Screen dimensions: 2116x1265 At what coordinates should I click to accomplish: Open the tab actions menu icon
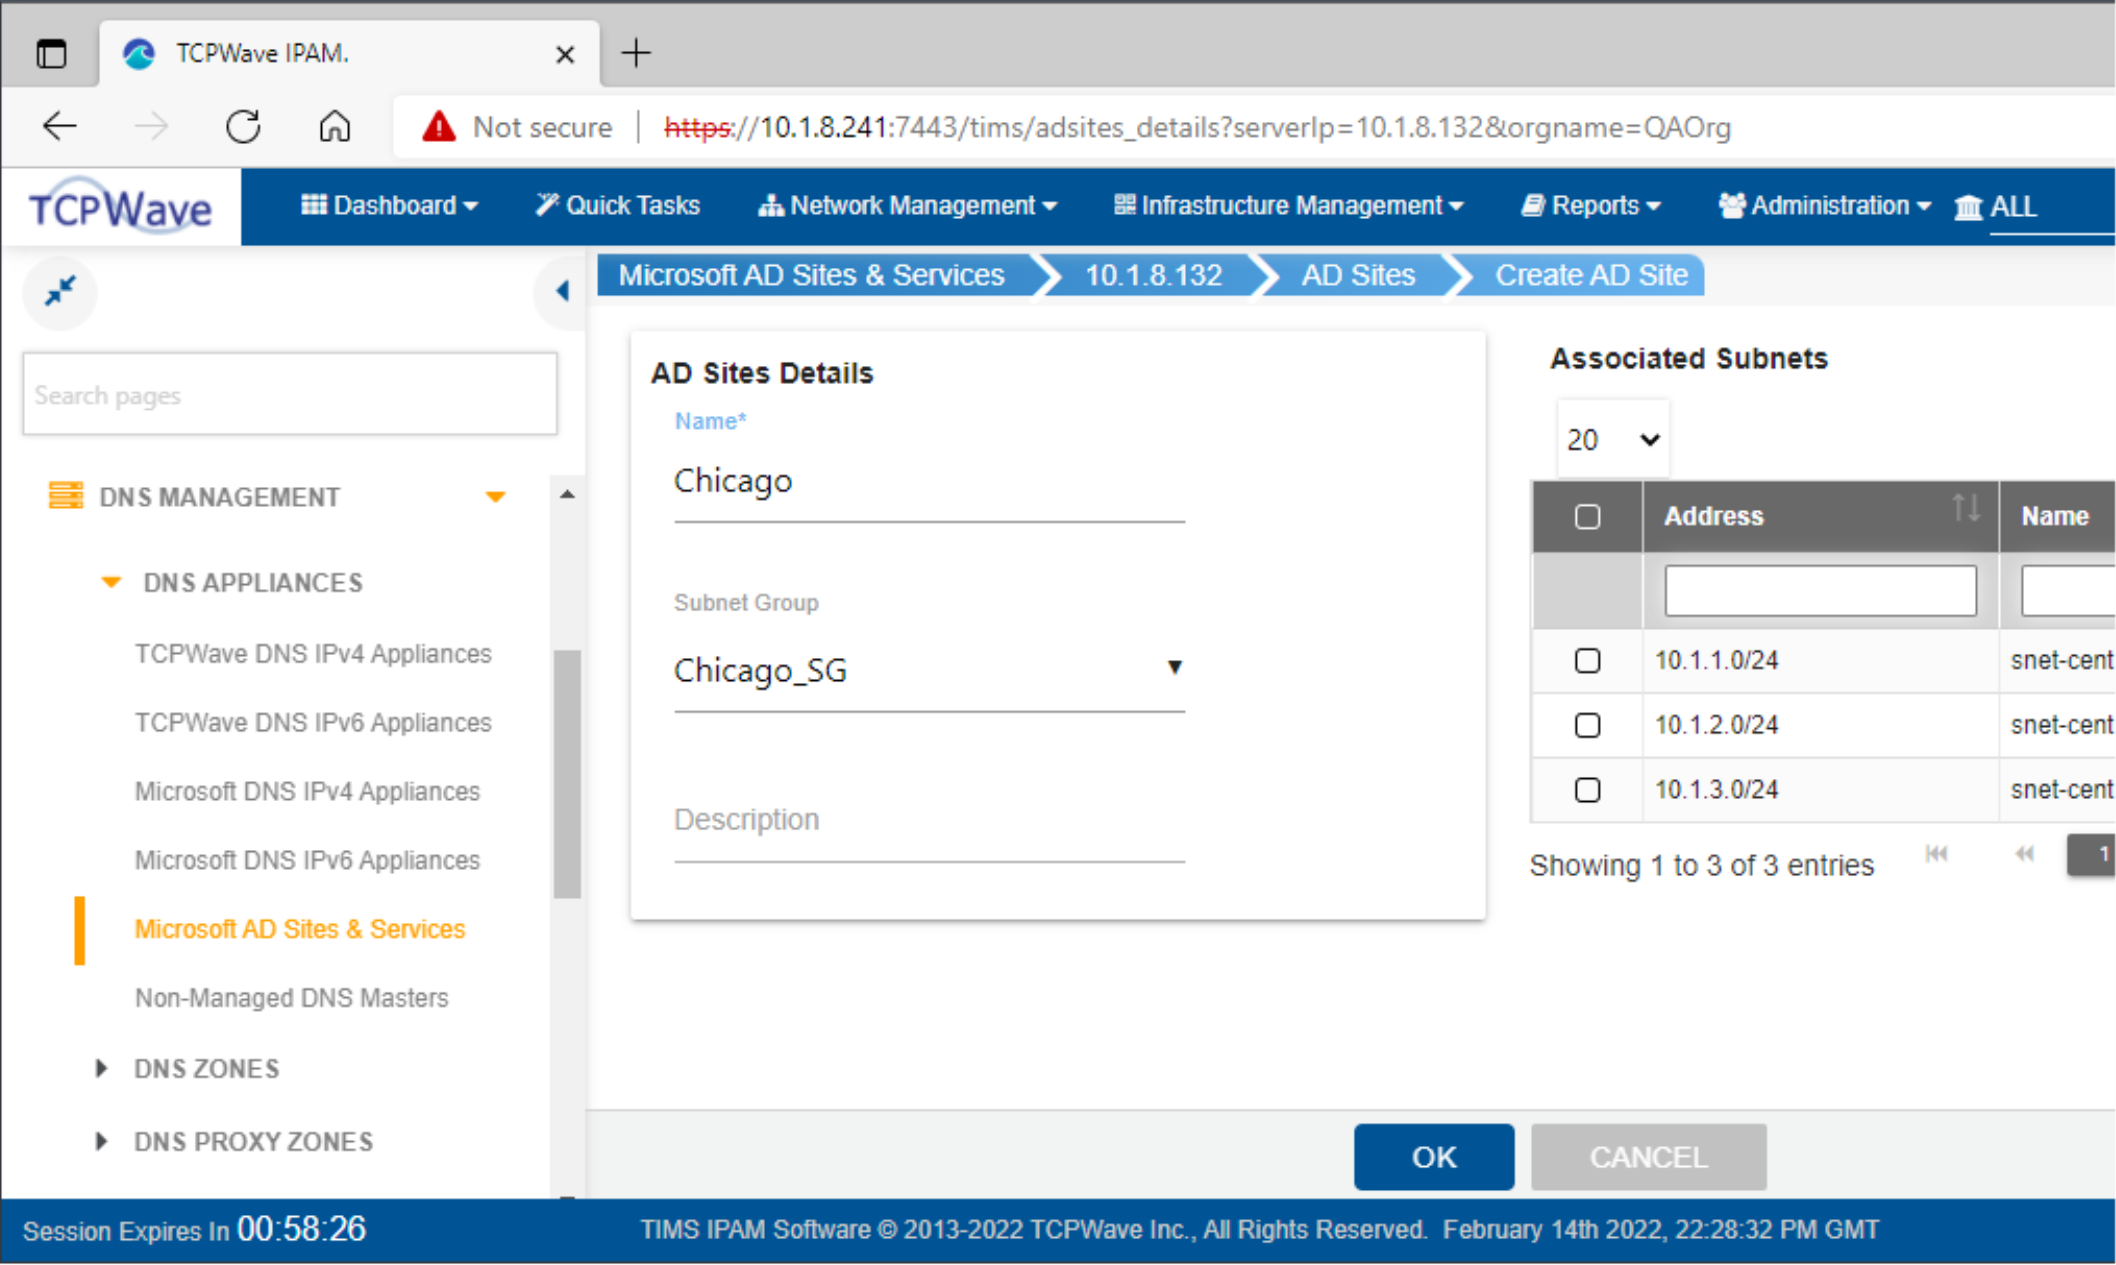[51, 53]
